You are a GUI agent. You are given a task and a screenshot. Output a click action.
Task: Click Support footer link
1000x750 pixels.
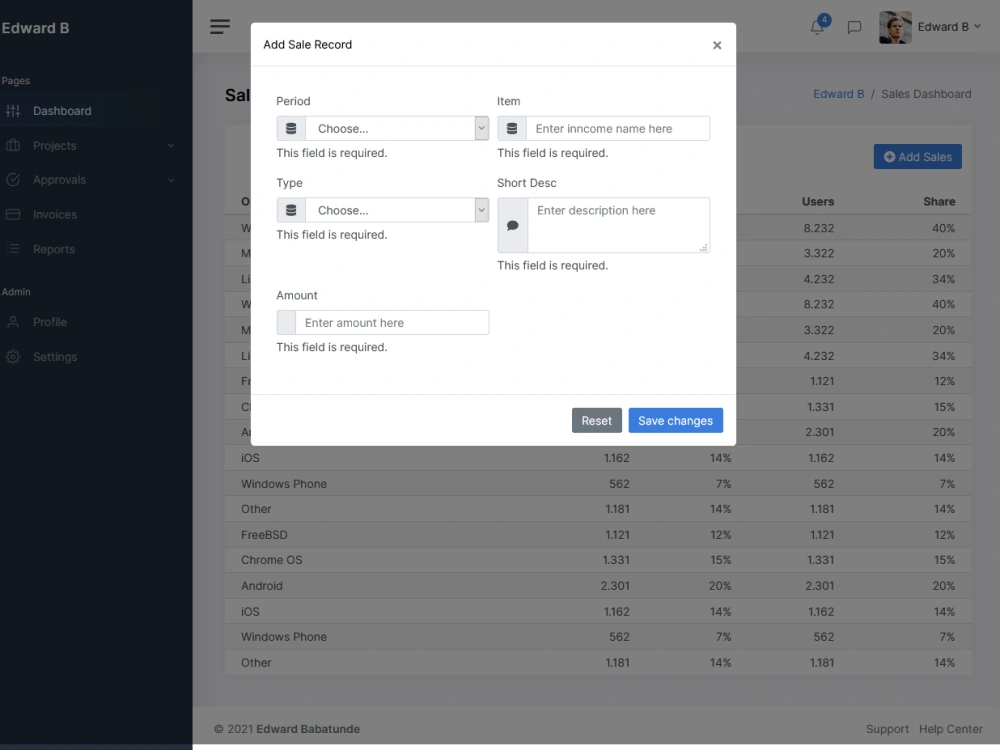pyautogui.click(x=887, y=729)
